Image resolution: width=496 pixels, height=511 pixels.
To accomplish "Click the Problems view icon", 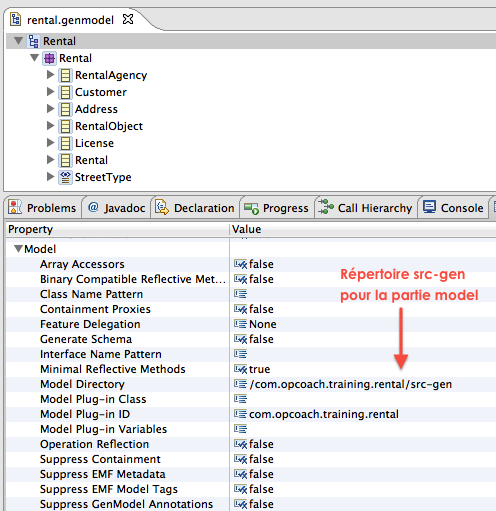I will coord(15,207).
